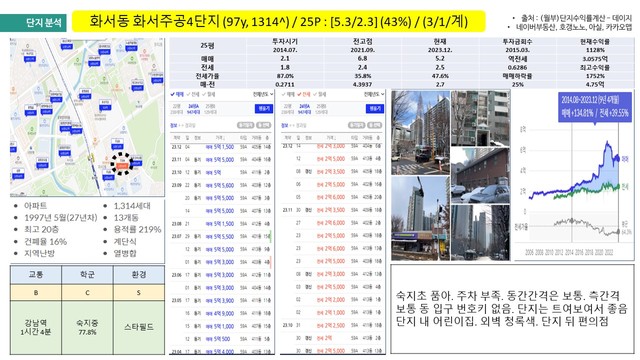Toggle the red 전세 checkbox in right listing panel
640x360 pixels.
[304, 94]
